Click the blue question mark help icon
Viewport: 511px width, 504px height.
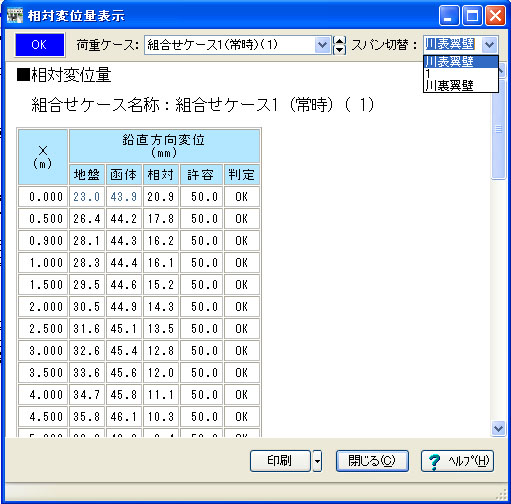pyautogui.click(x=434, y=462)
